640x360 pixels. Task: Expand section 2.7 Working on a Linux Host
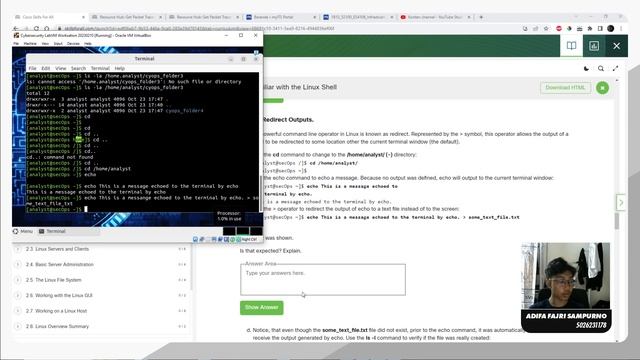[18, 311]
